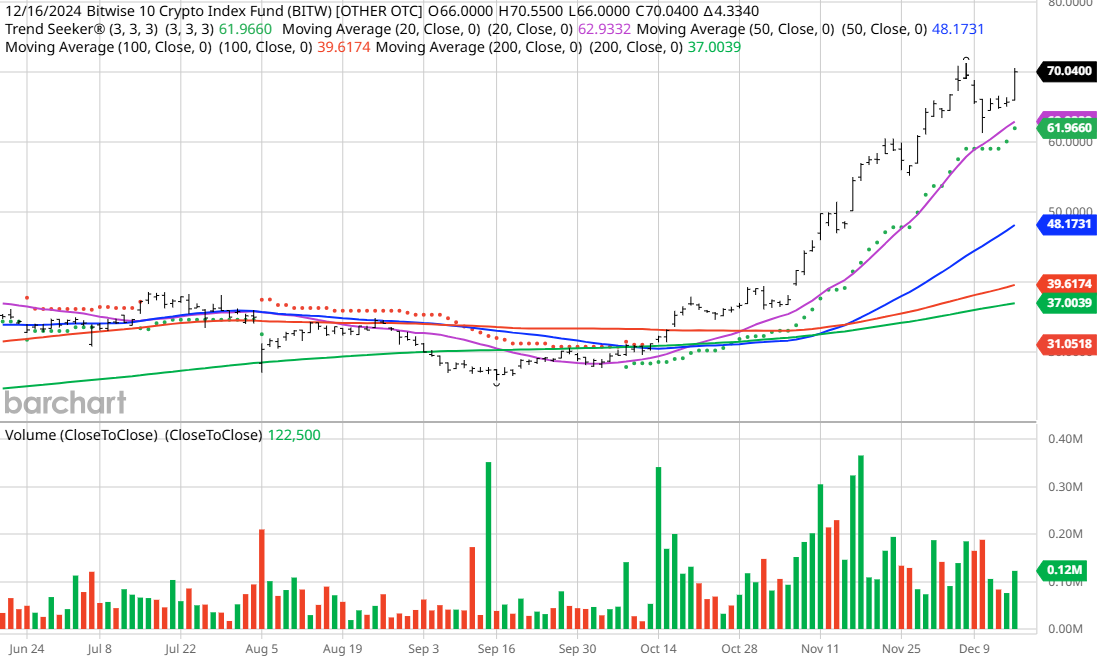This screenshot has height=661, width=1097.
Task: Click the tall red volume bar above Aug 5
Action: click(x=262, y=579)
